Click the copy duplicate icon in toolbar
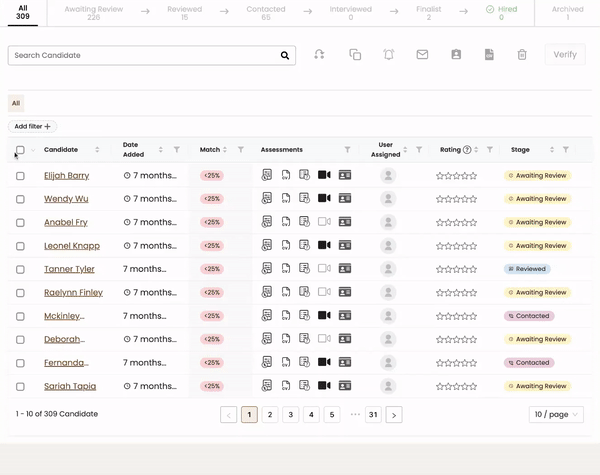The width and height of the screenshot is (600, 475). click(355, 55)
